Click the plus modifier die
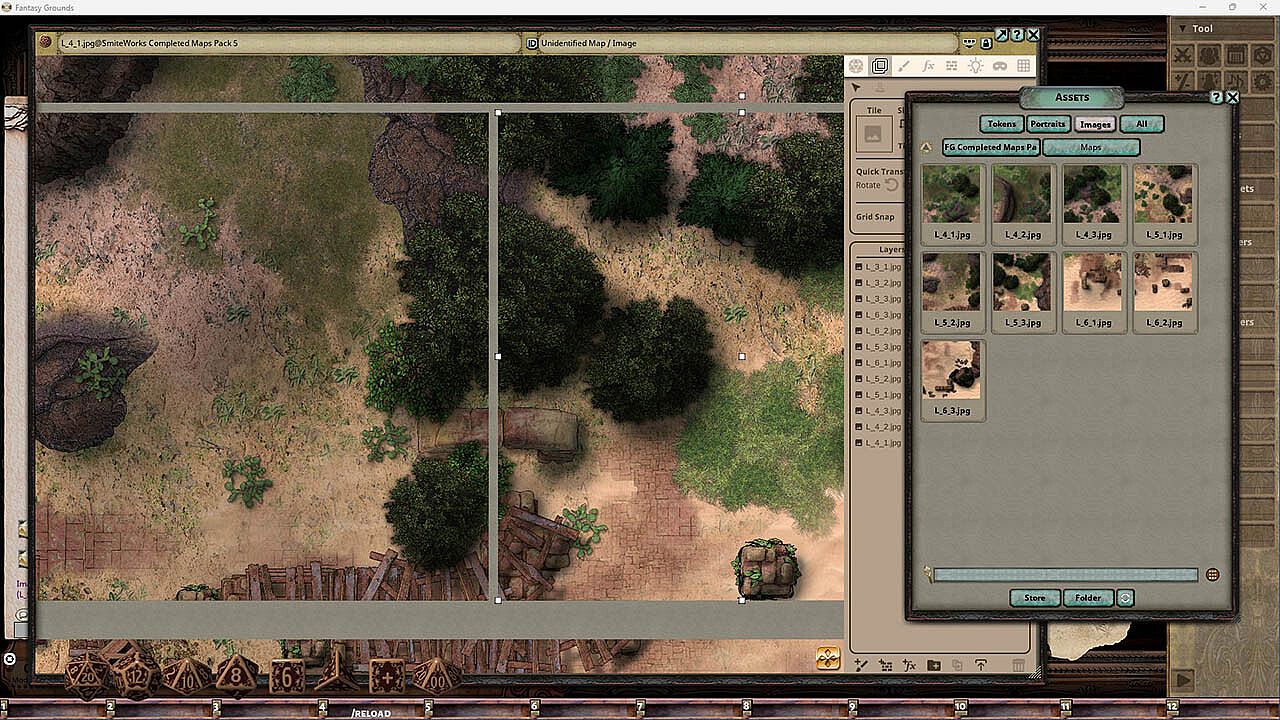 click(x=387, y=677)
